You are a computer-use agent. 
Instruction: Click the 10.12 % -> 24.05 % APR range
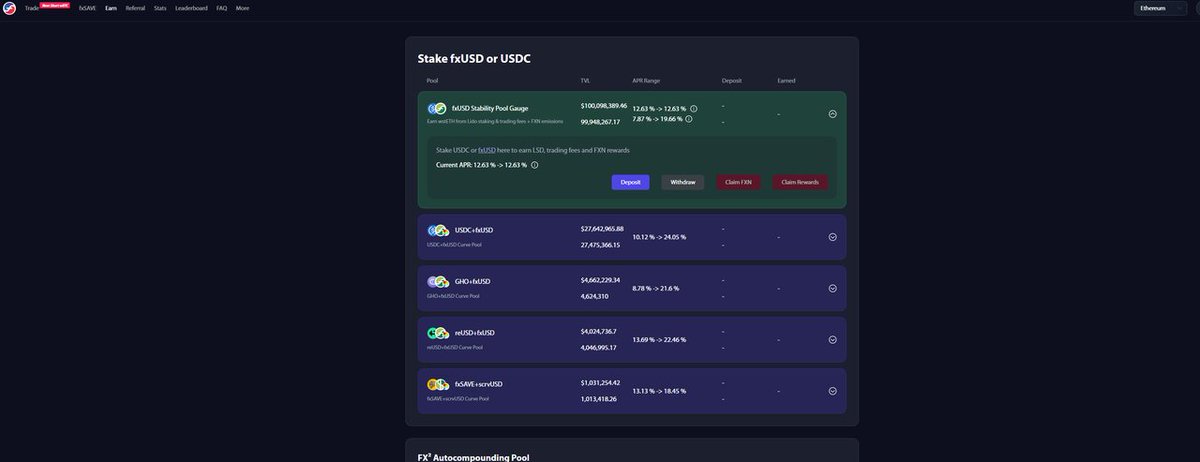point(660,237)
